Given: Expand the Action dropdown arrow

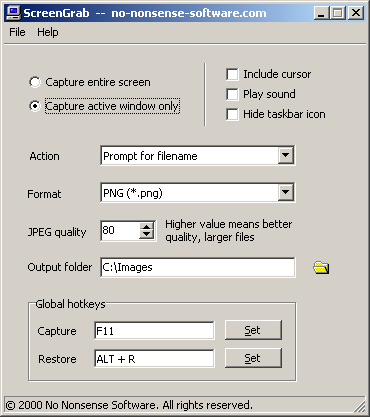Looking at the screenshot, I should coord(285,155).
